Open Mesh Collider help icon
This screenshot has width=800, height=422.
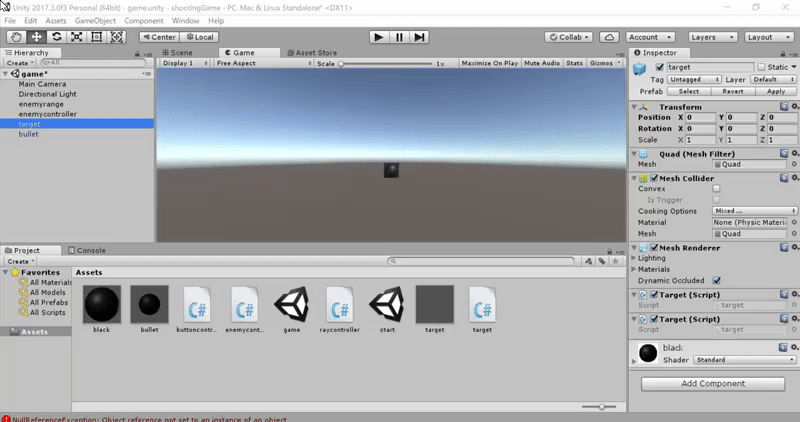pos(784,178)
